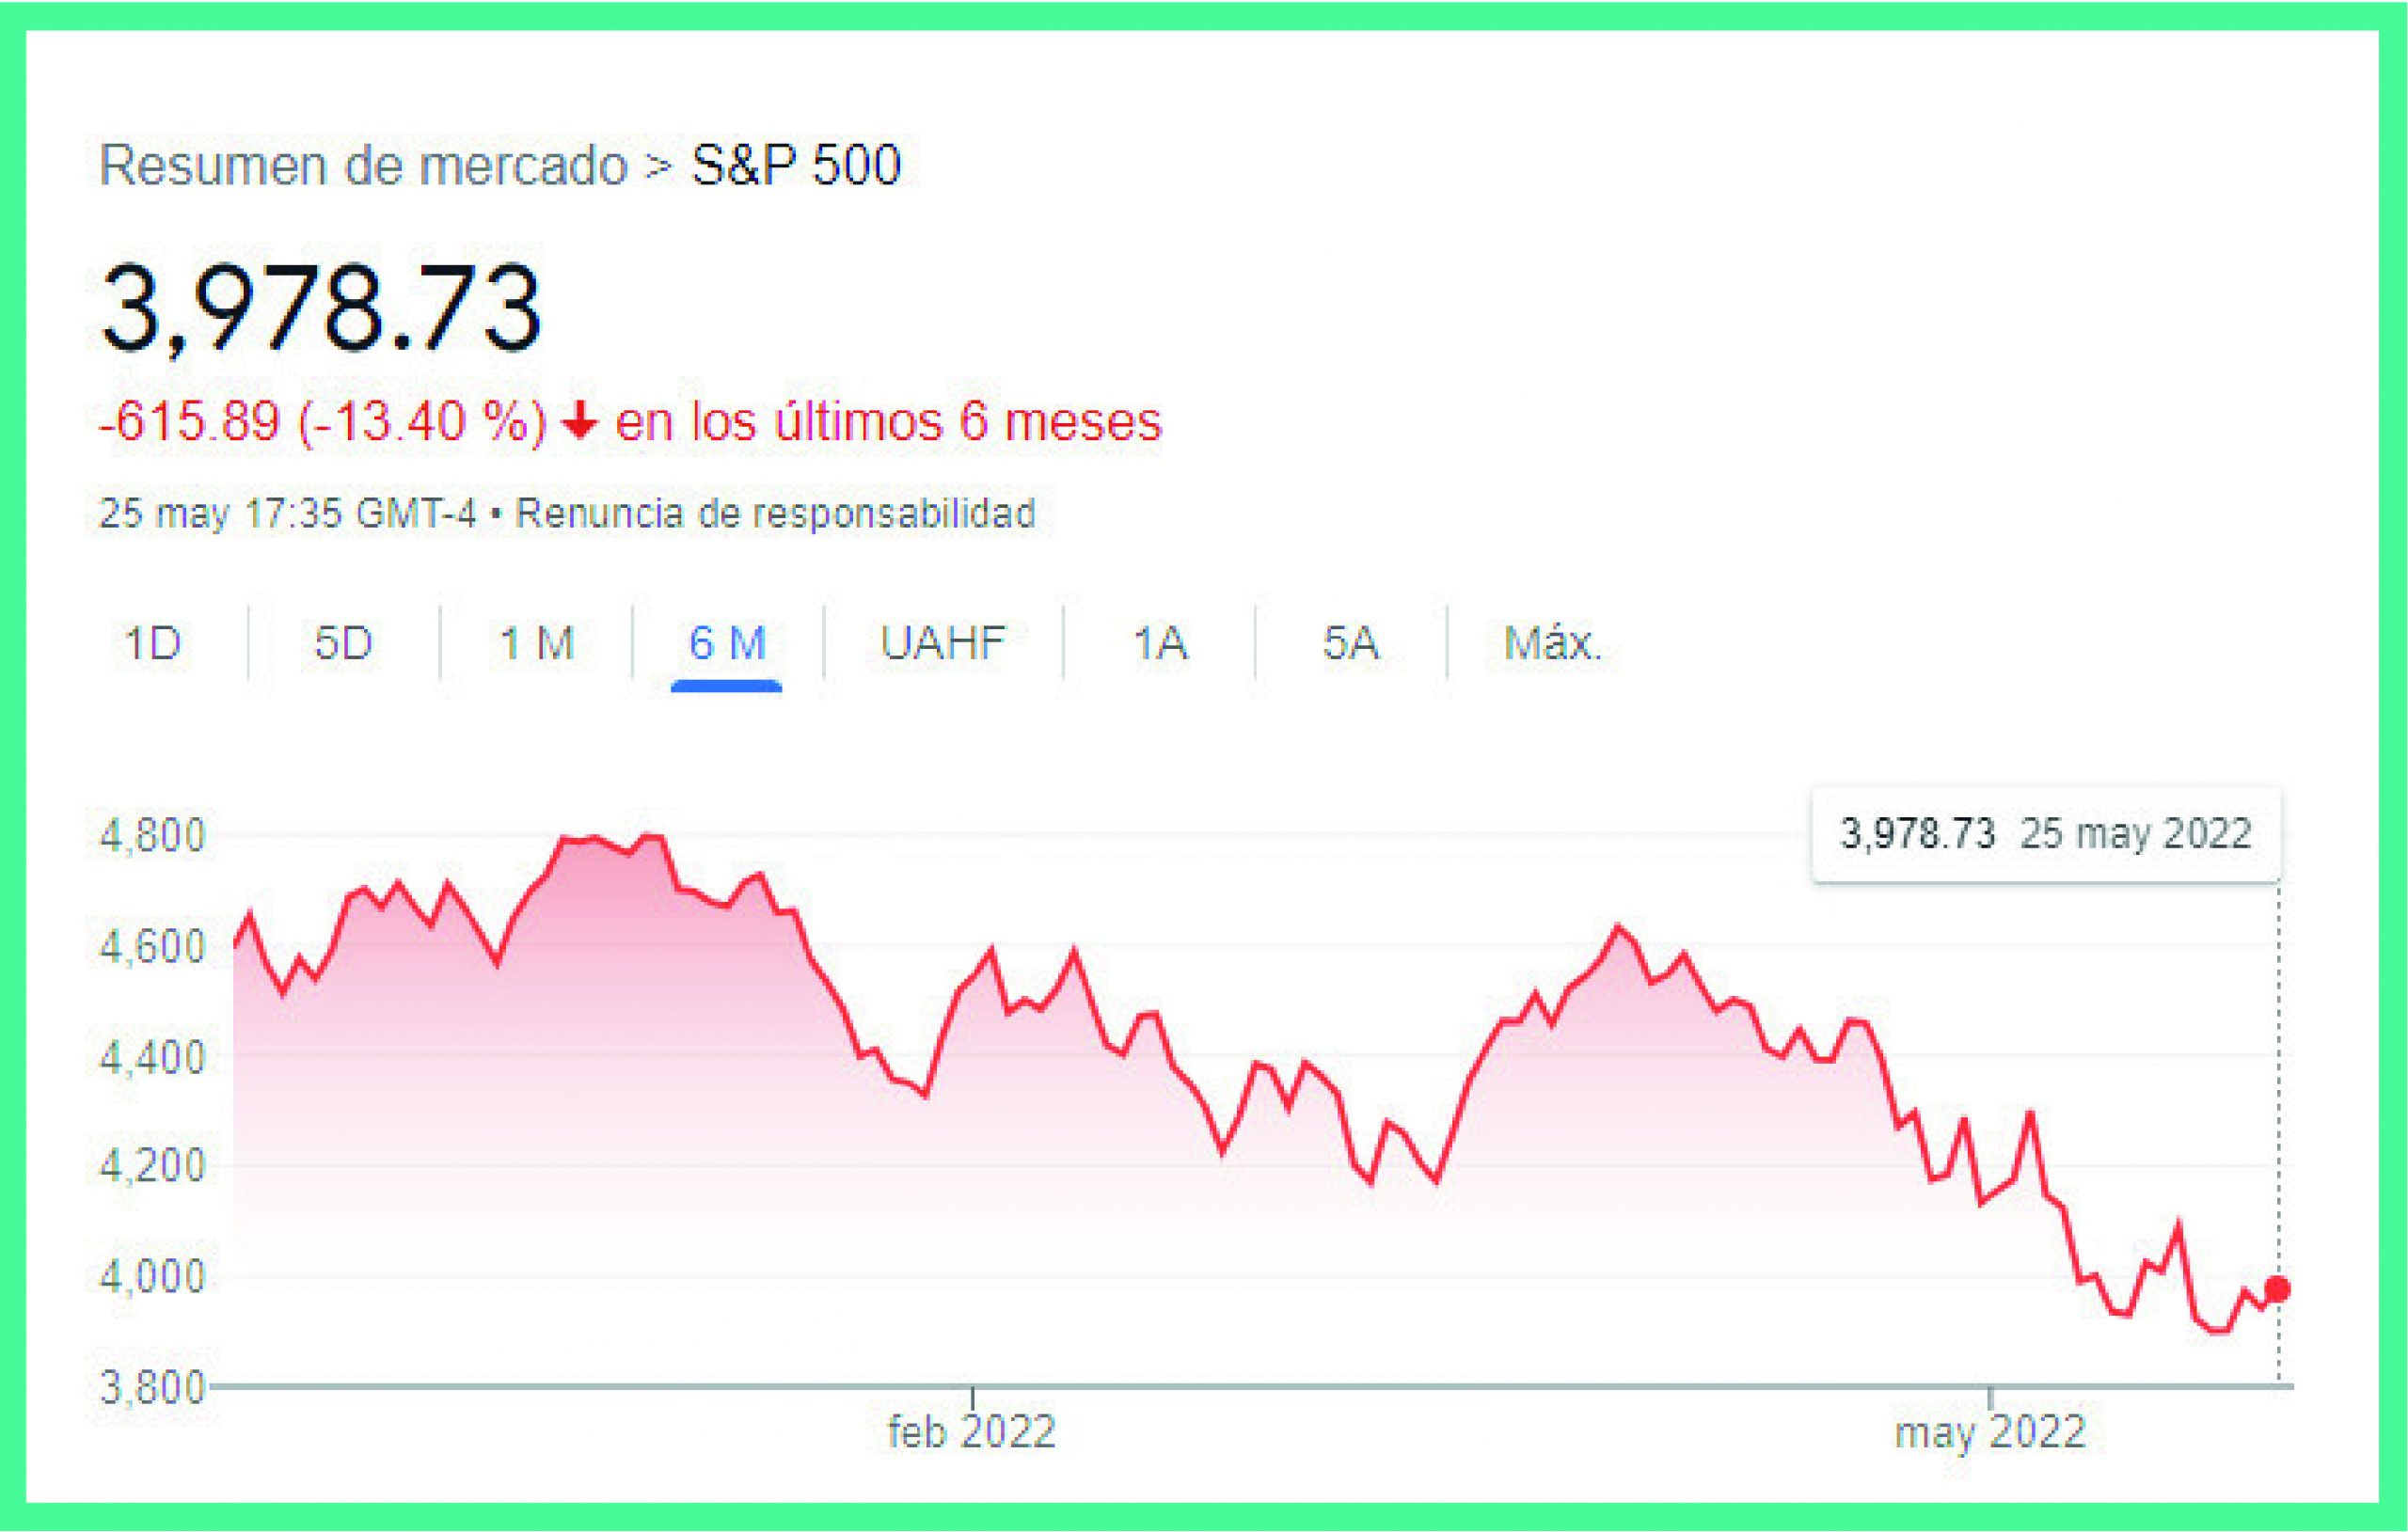Open the 1 M range tab
The width and height of the screenshot is (2408, 1532).
point(536,643)
